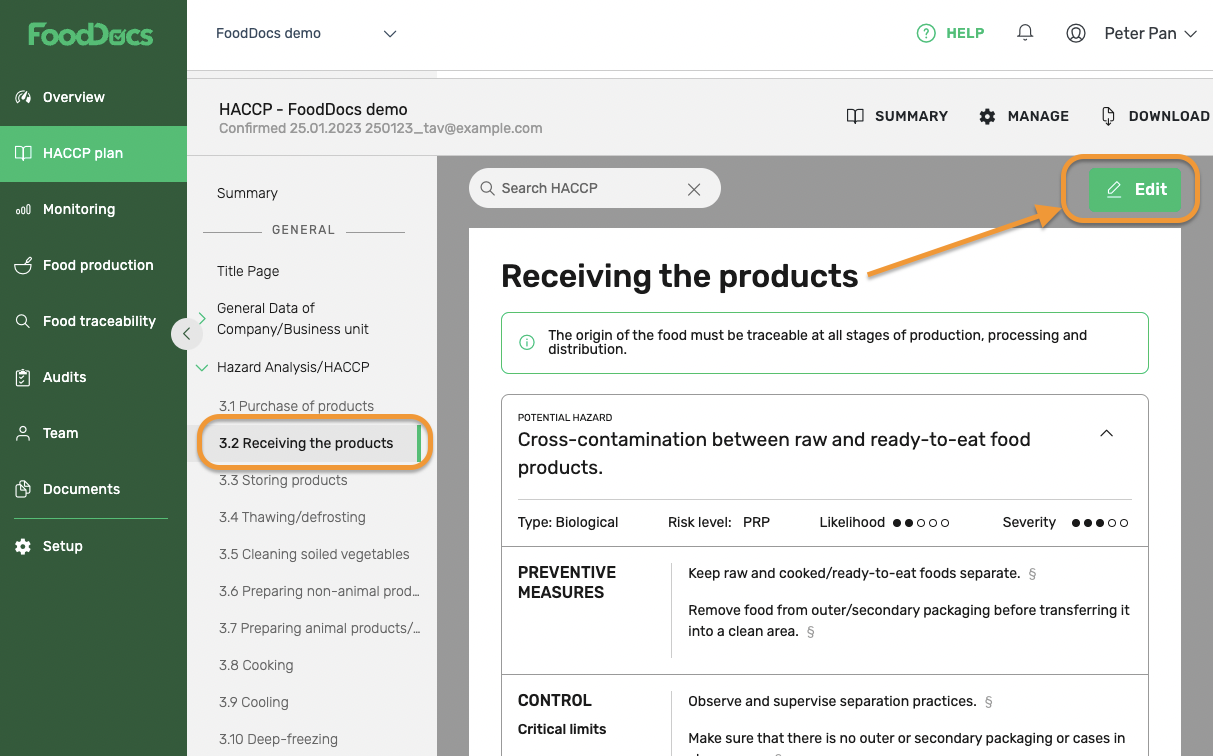1213x756 pixels.
Task: Click the Search HACCP field
Action: (x=594, y=188)
